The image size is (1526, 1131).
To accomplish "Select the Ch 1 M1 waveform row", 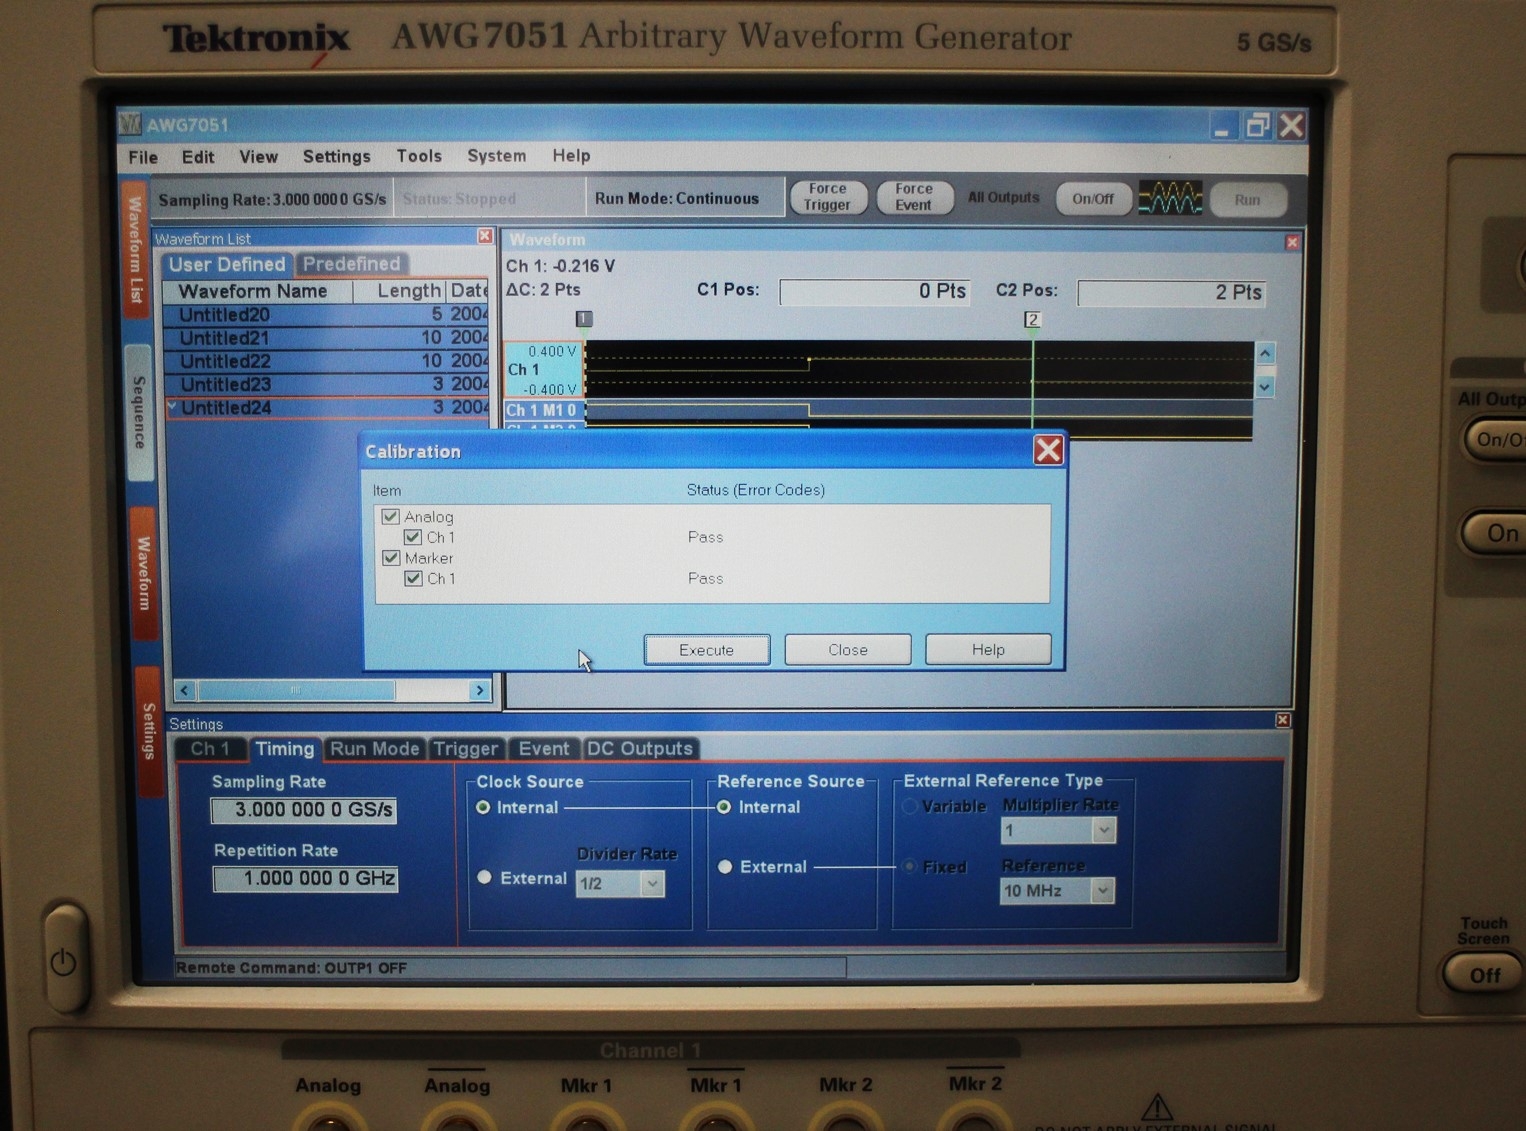I will (878, 410).
